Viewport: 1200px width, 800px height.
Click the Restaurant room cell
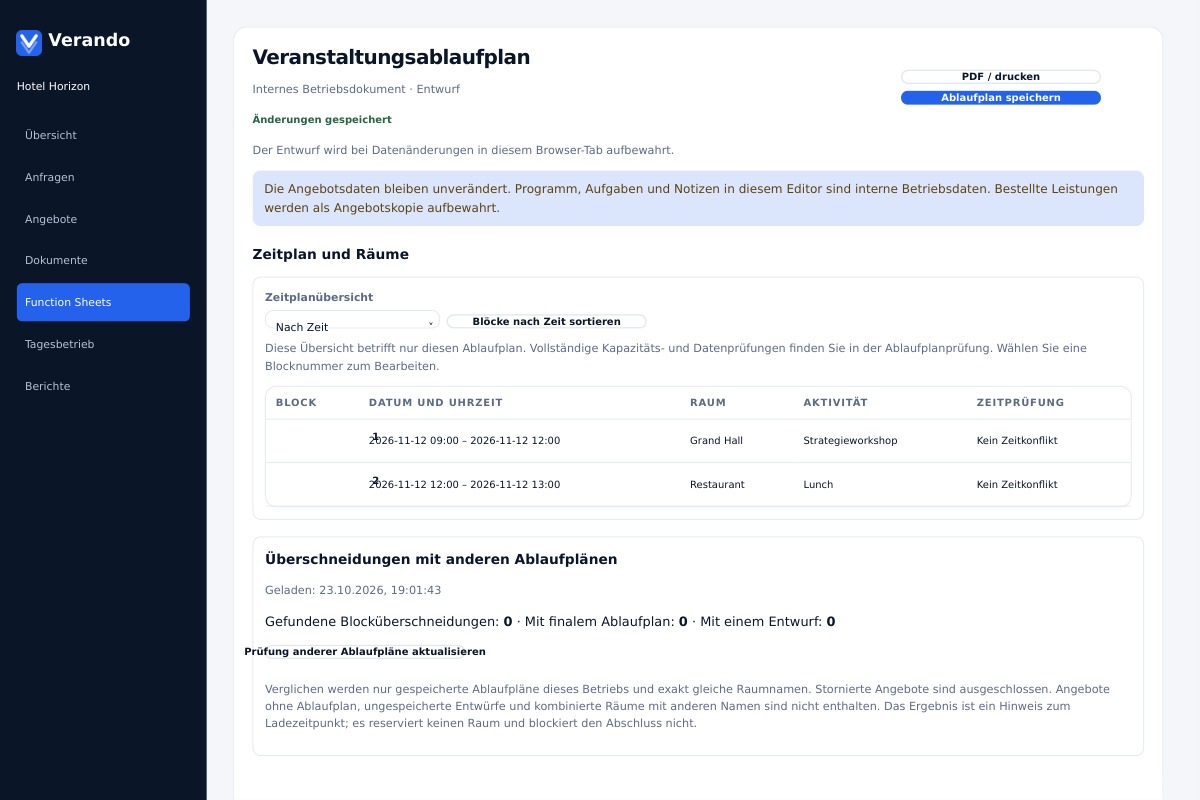click(717, 485)
